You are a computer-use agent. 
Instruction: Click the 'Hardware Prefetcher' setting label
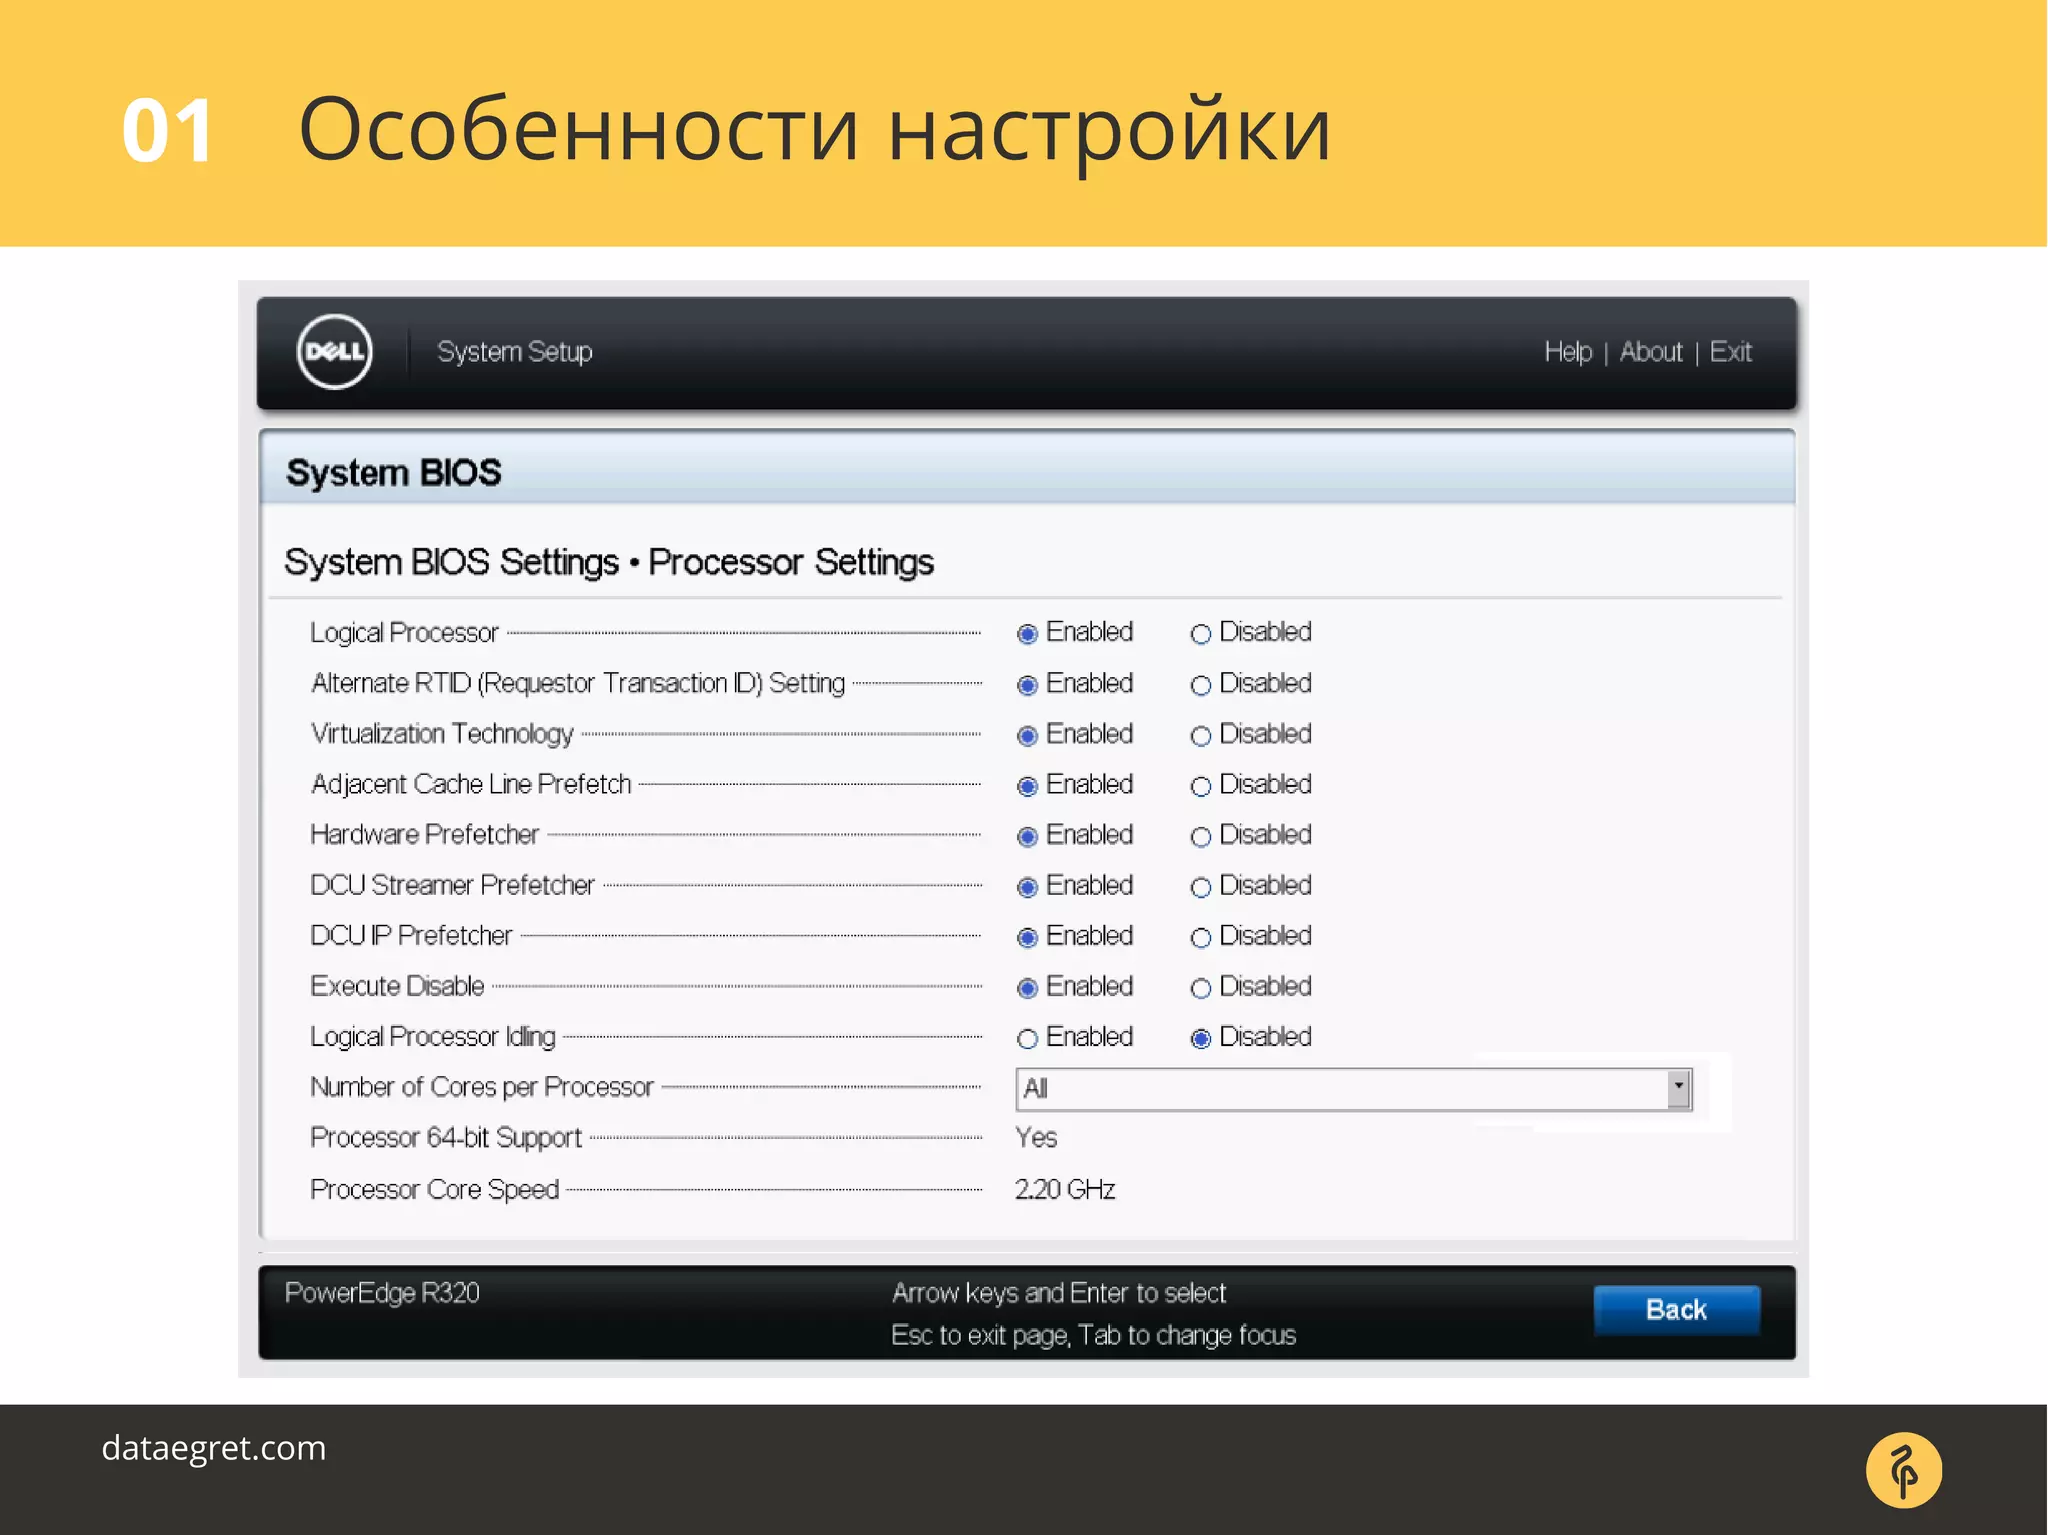[425, 835]
